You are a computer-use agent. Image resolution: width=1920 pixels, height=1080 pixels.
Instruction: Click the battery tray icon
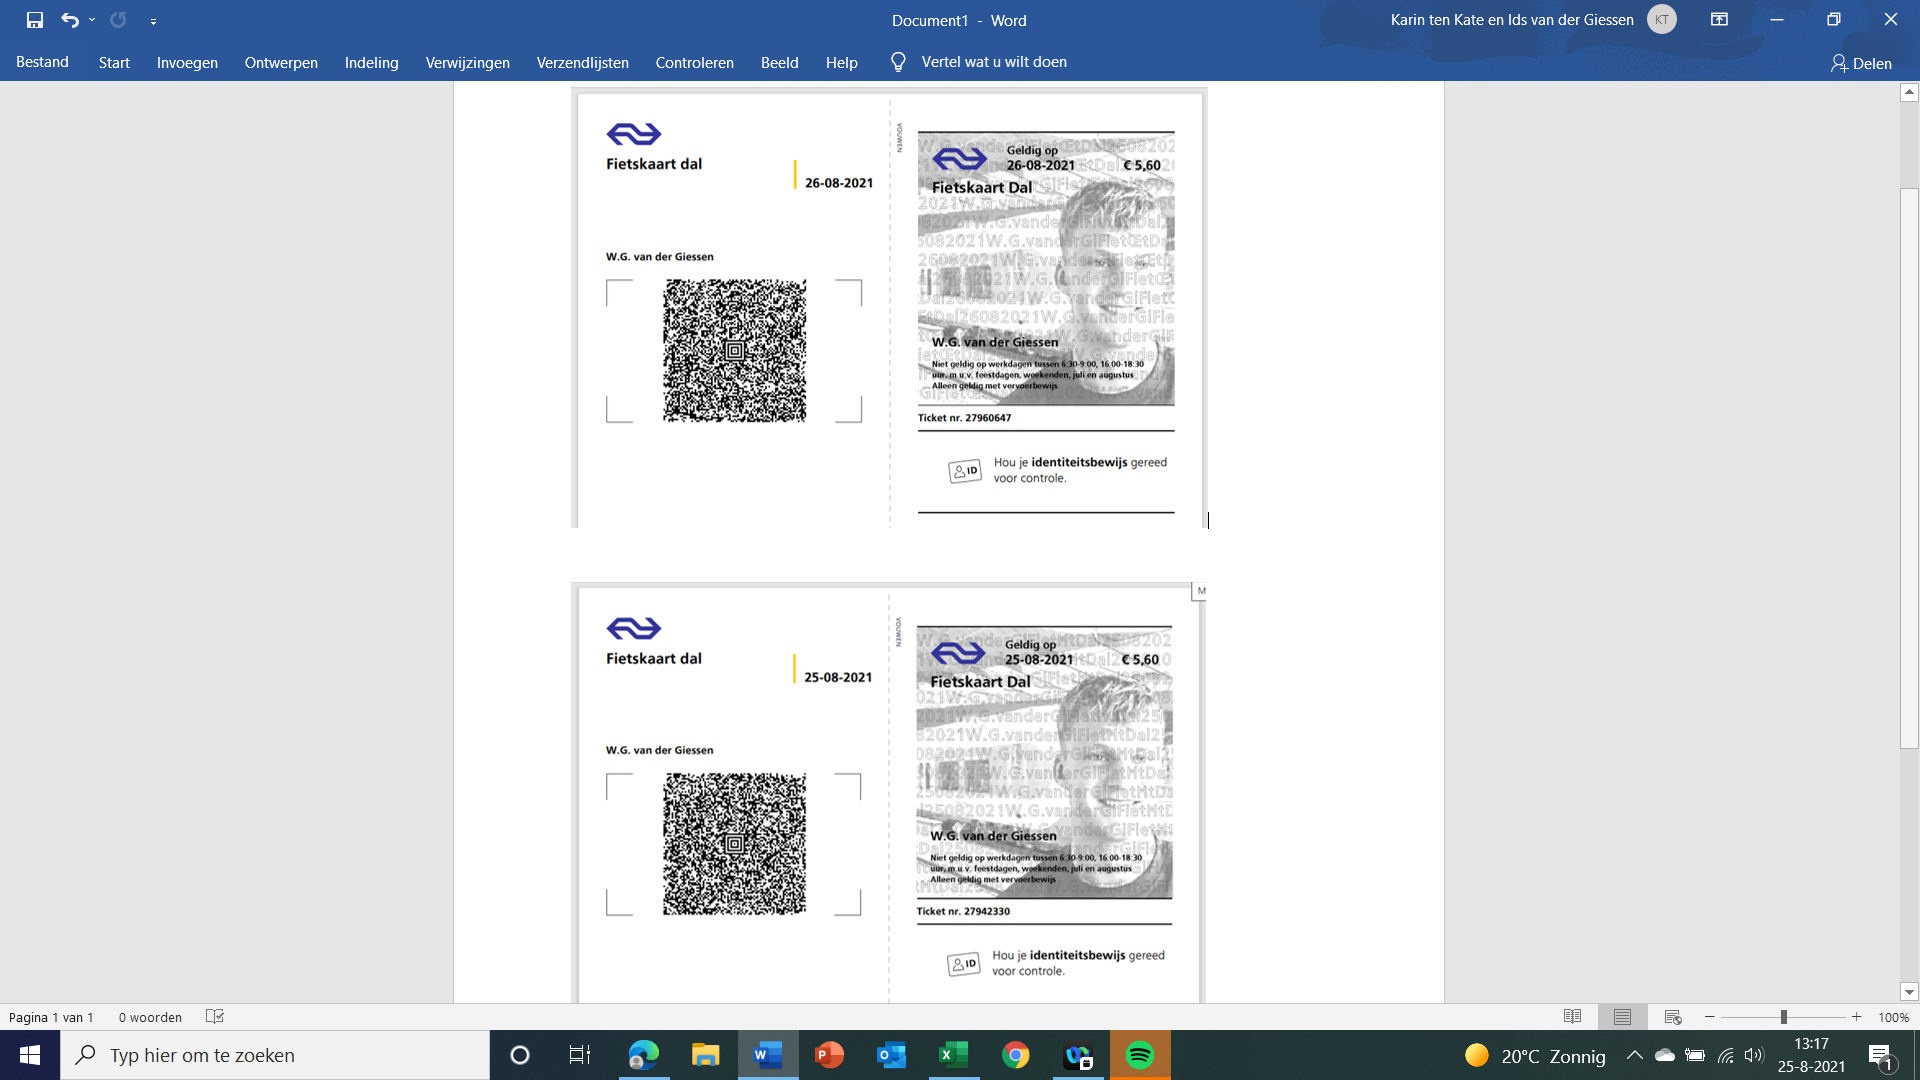(x=1695, y=1055)
